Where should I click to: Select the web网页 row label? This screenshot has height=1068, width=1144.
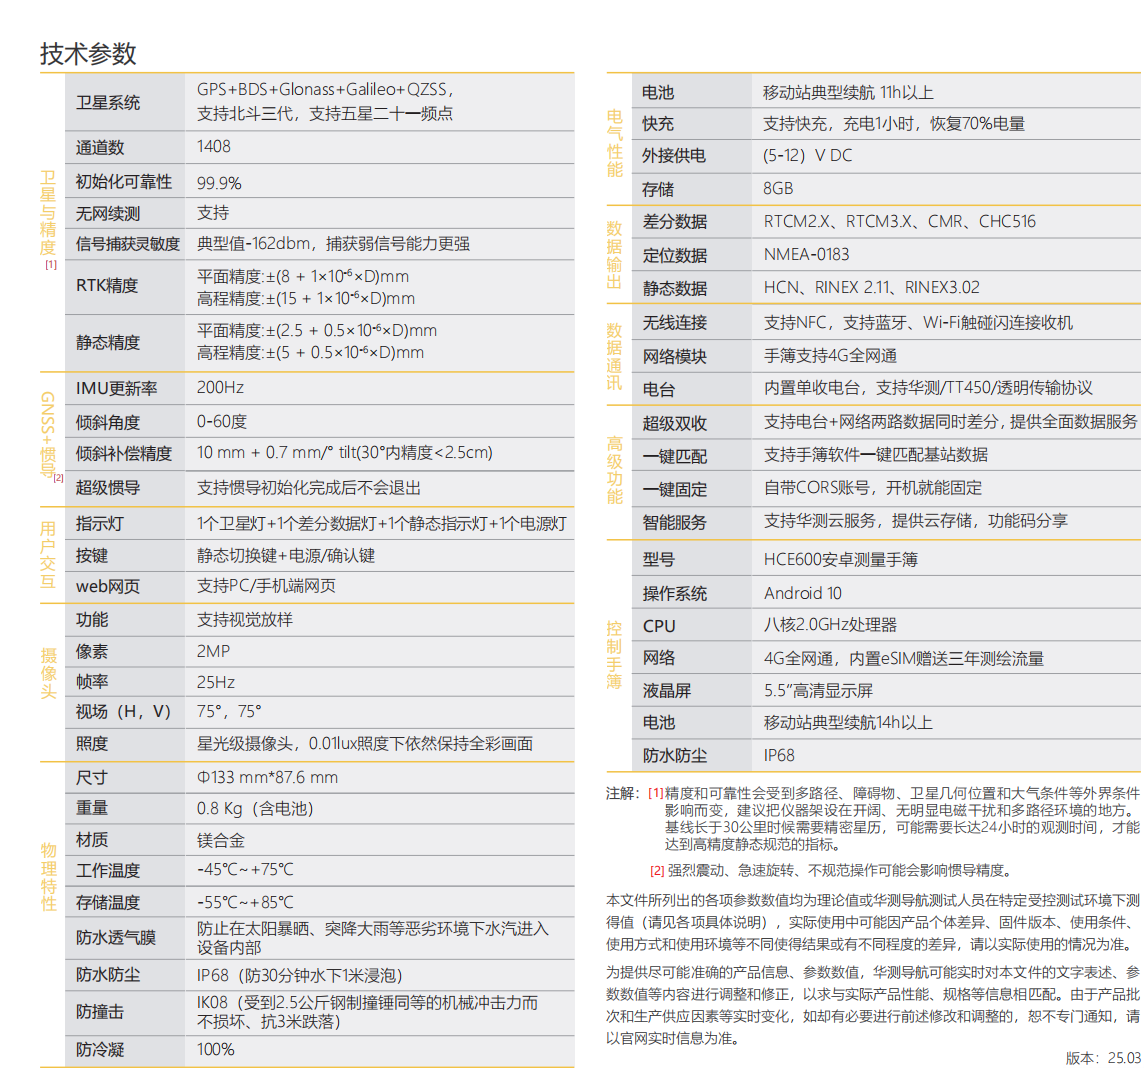point(108,587)
